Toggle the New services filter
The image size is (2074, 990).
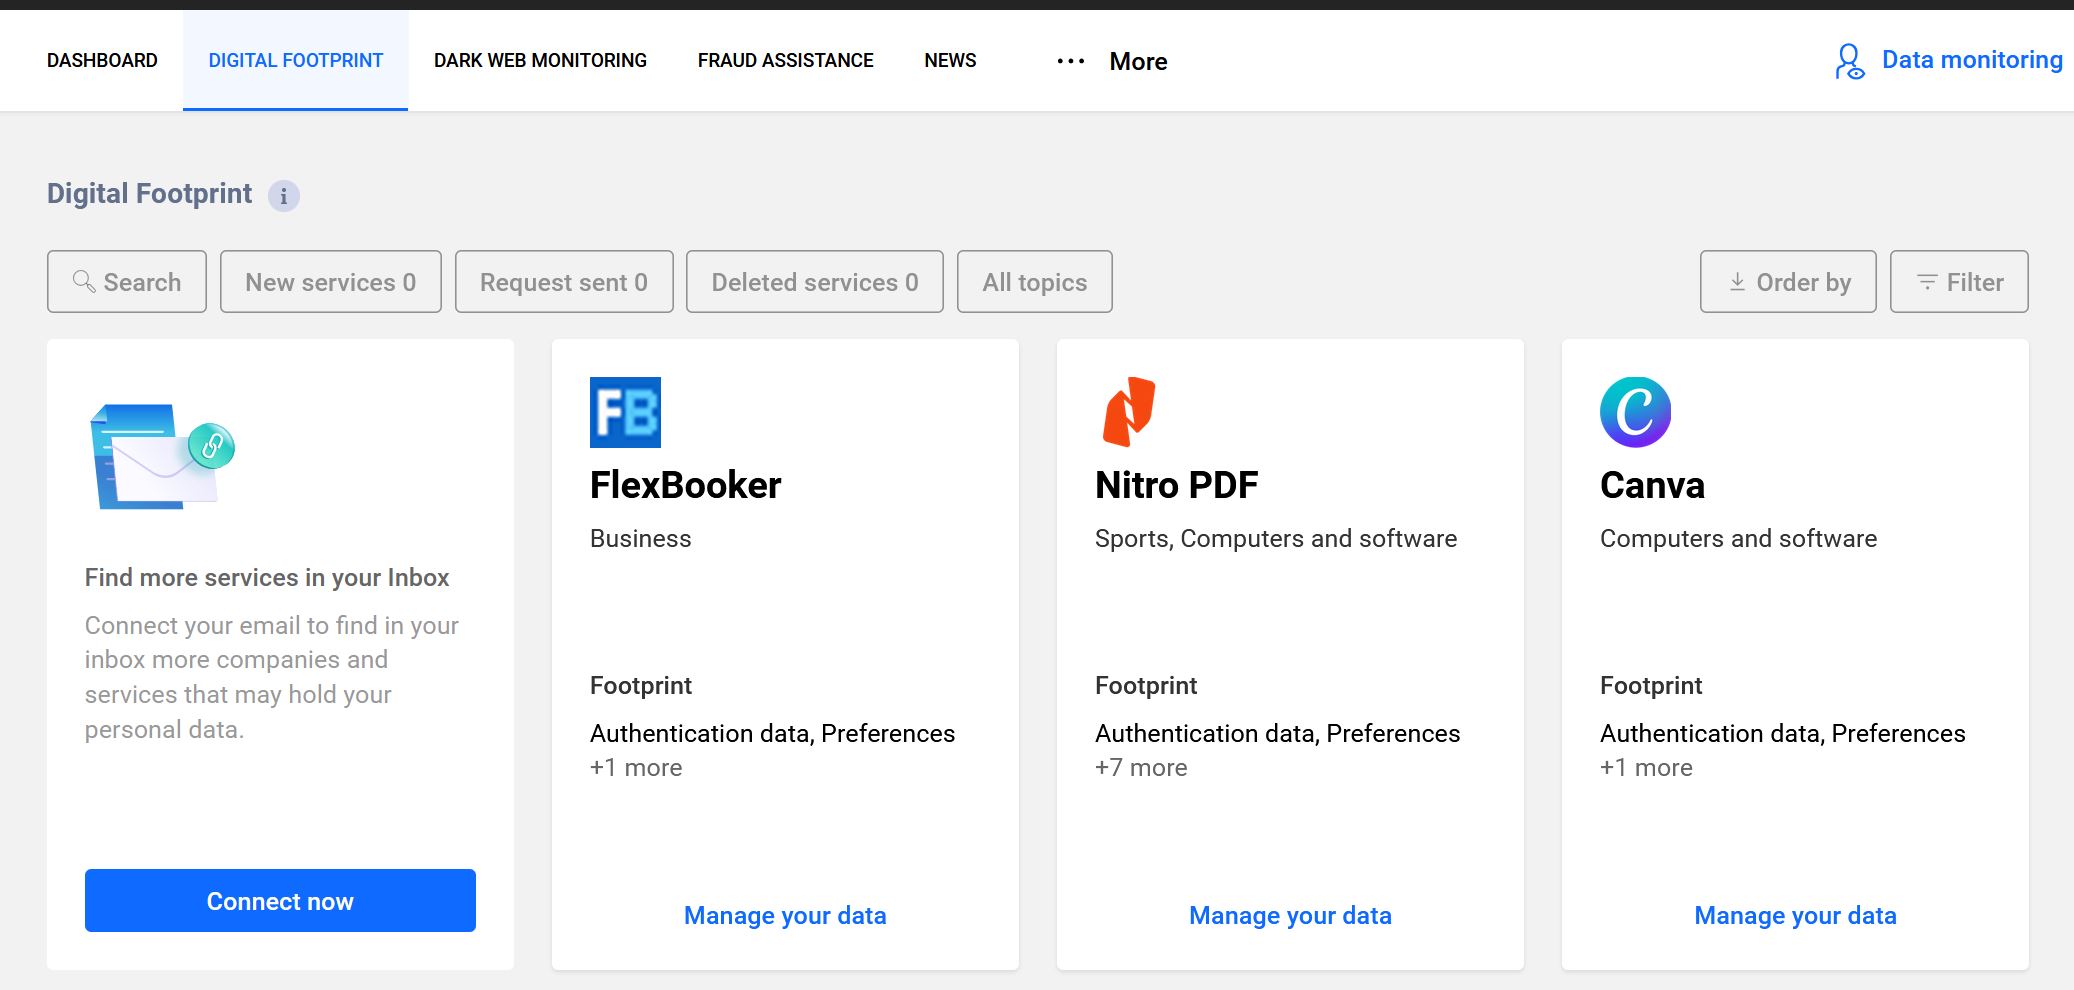[331, 282]
